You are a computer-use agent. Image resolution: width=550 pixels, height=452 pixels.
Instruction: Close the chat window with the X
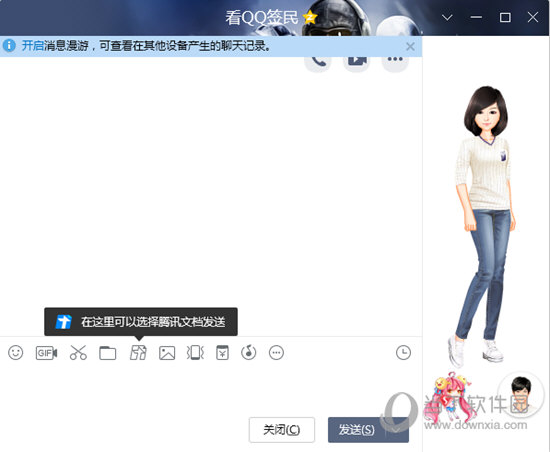point(533,17)
